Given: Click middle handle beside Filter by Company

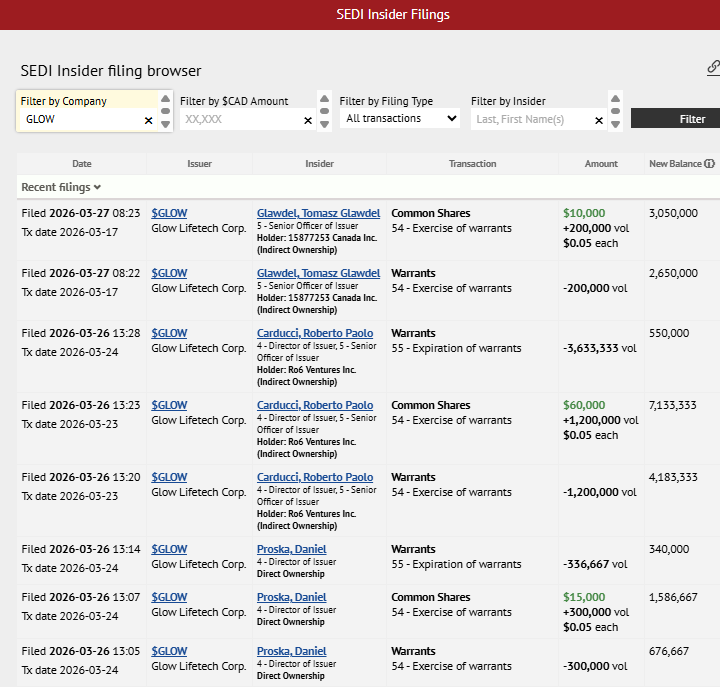Looking at the screenshot, I should [x=166, y=111].
